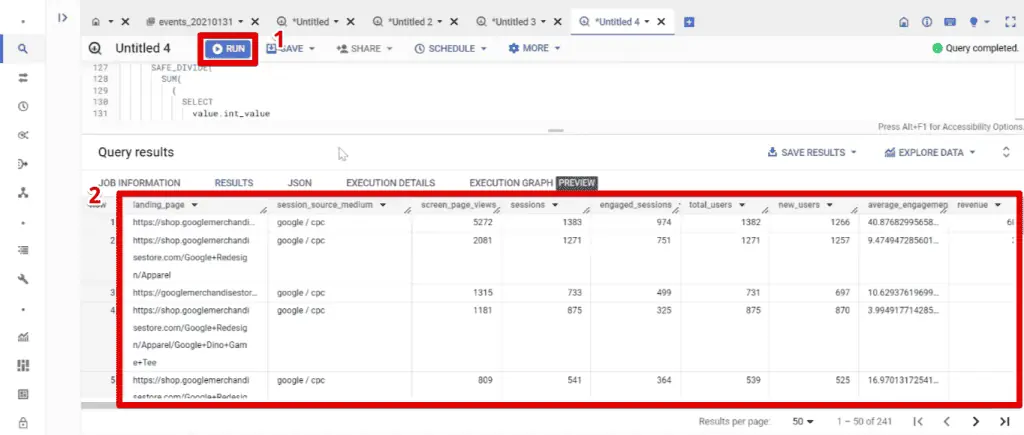Click the home icon at top right
This screenshot has height=435, width=1024.
(x=904, y=22)
